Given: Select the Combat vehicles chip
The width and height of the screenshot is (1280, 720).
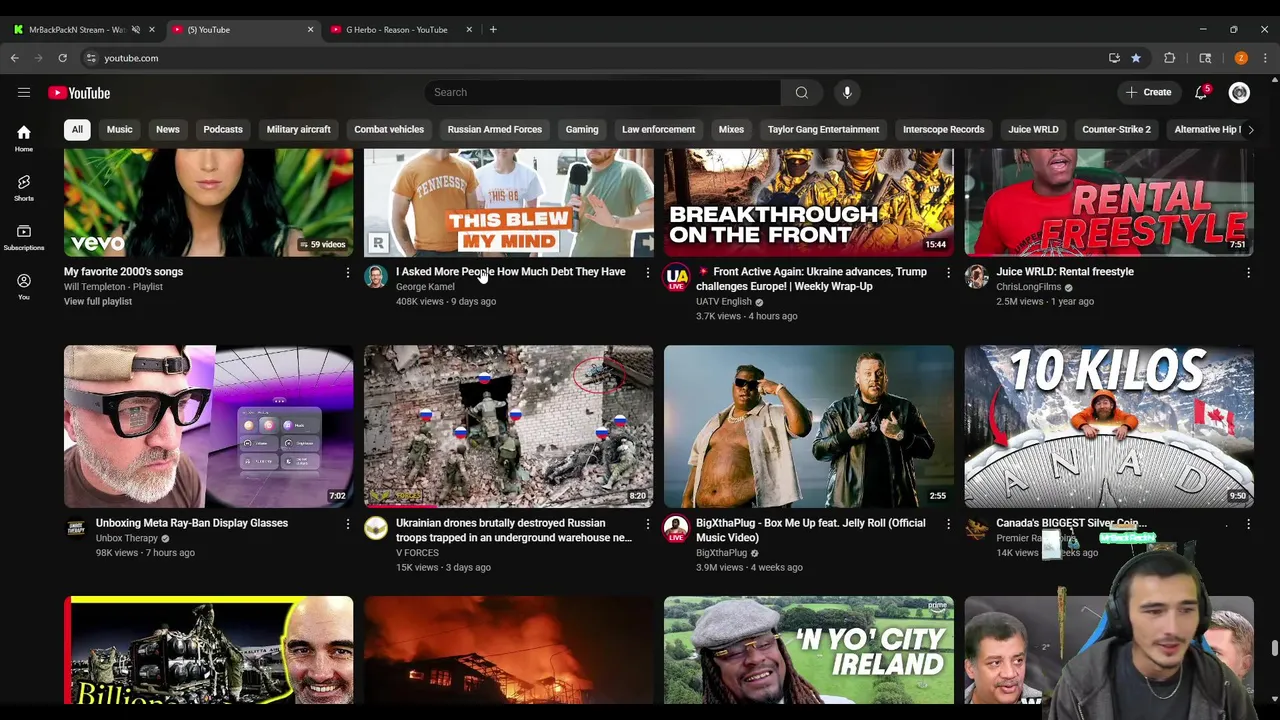Looking at the screenshot, I should (x=389, y=129).
